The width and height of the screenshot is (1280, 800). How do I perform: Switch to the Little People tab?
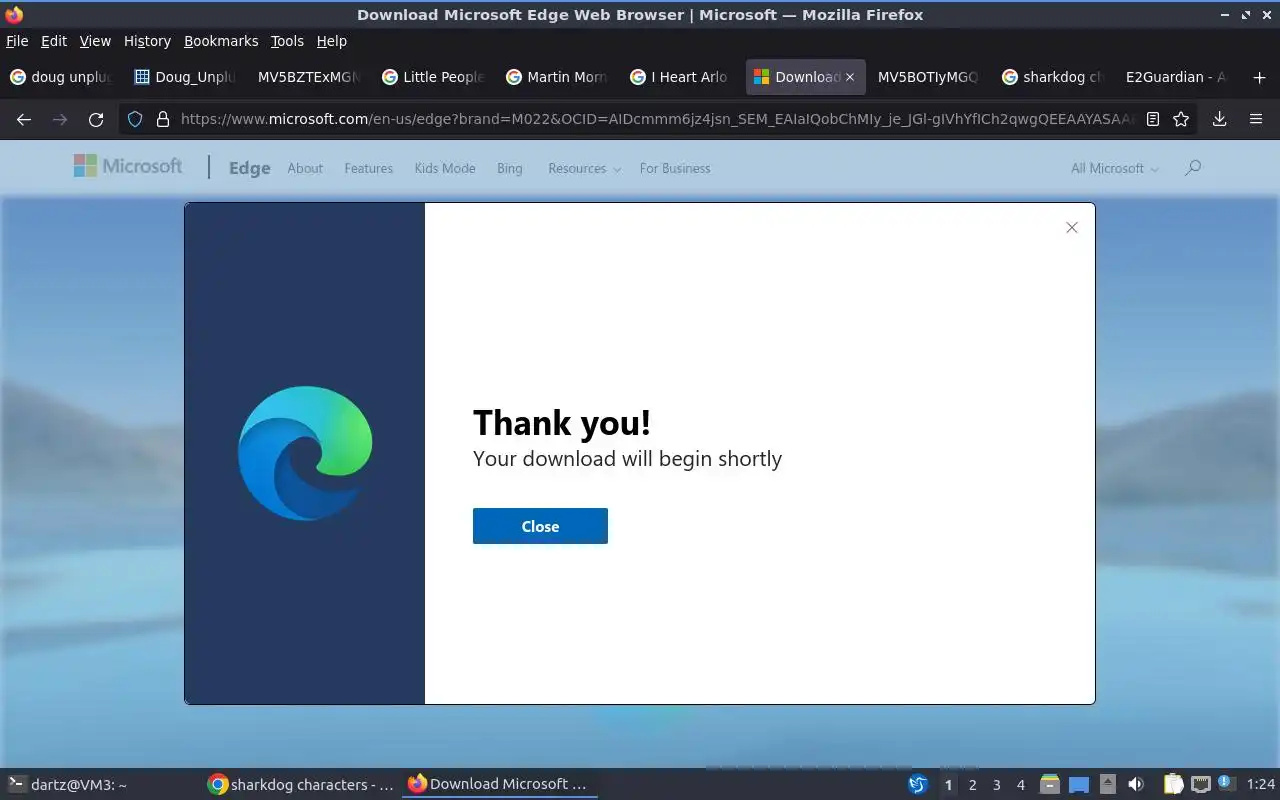tap(434, 77)
